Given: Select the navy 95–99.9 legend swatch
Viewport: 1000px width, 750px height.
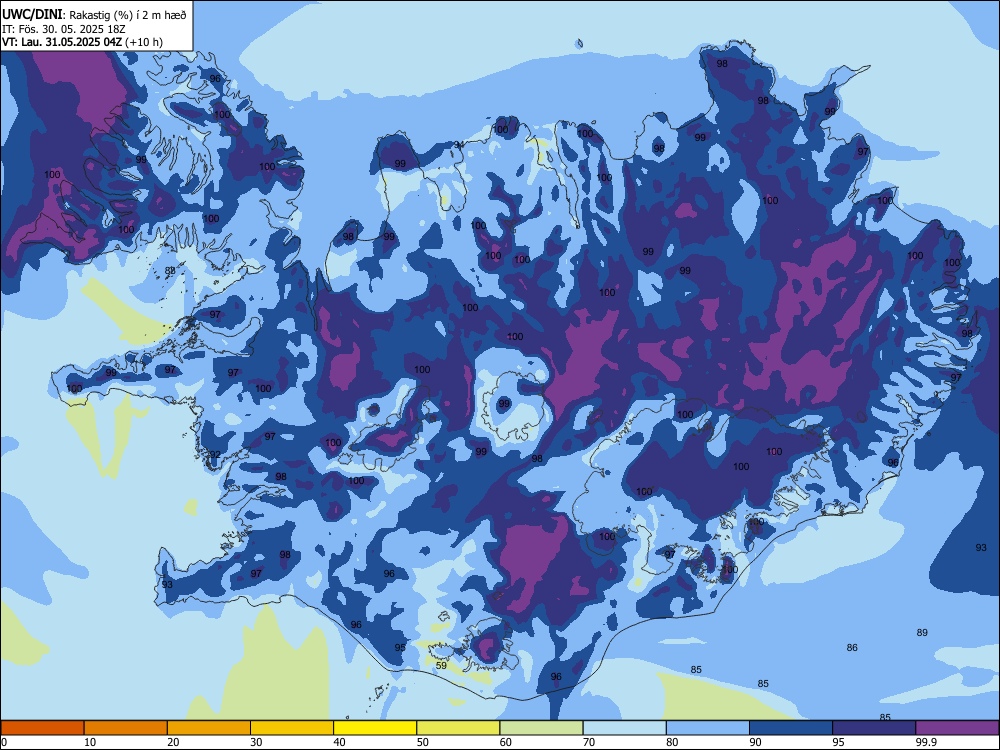Looking at the screenshot, I should pyautogui.click(x=874, y=728).
